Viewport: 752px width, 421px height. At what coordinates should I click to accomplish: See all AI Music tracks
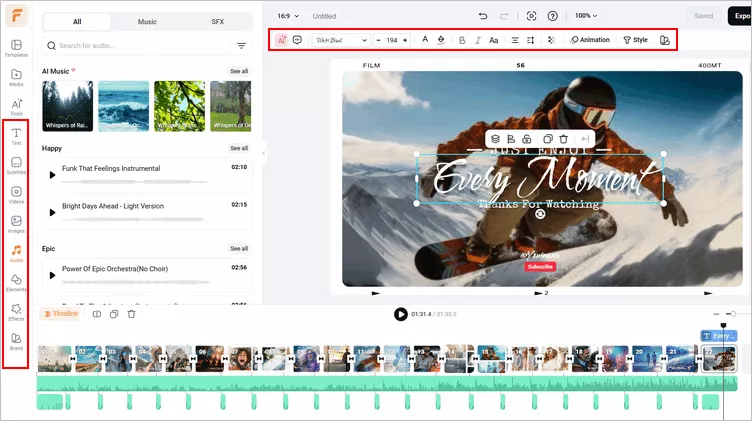(x=239, y=71)
